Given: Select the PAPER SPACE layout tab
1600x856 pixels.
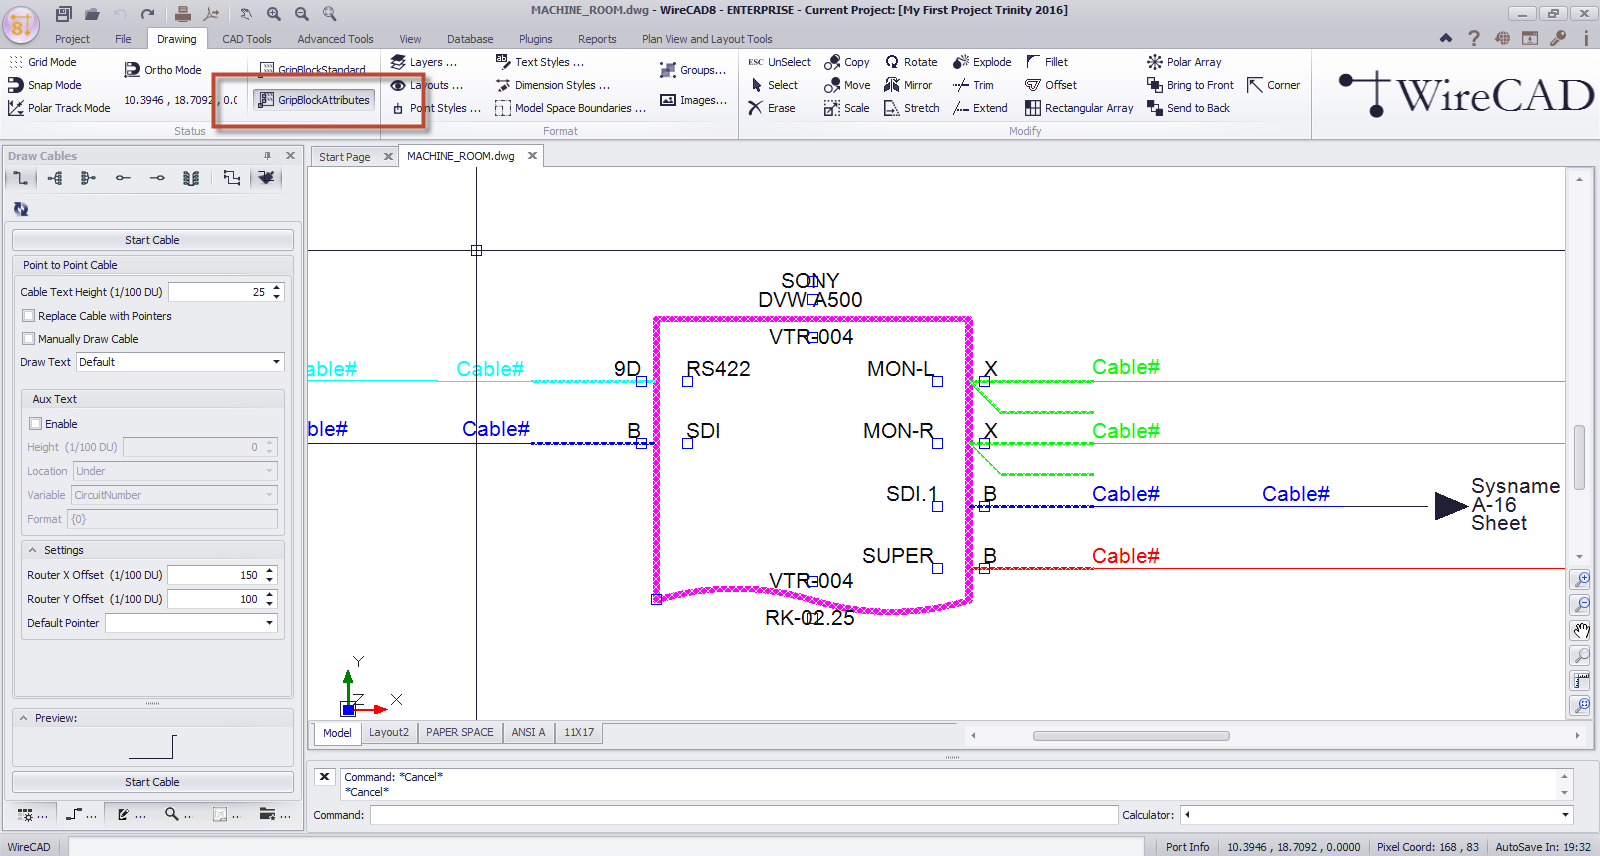Looking at the screenshot, I should click(x=460, y=732).
